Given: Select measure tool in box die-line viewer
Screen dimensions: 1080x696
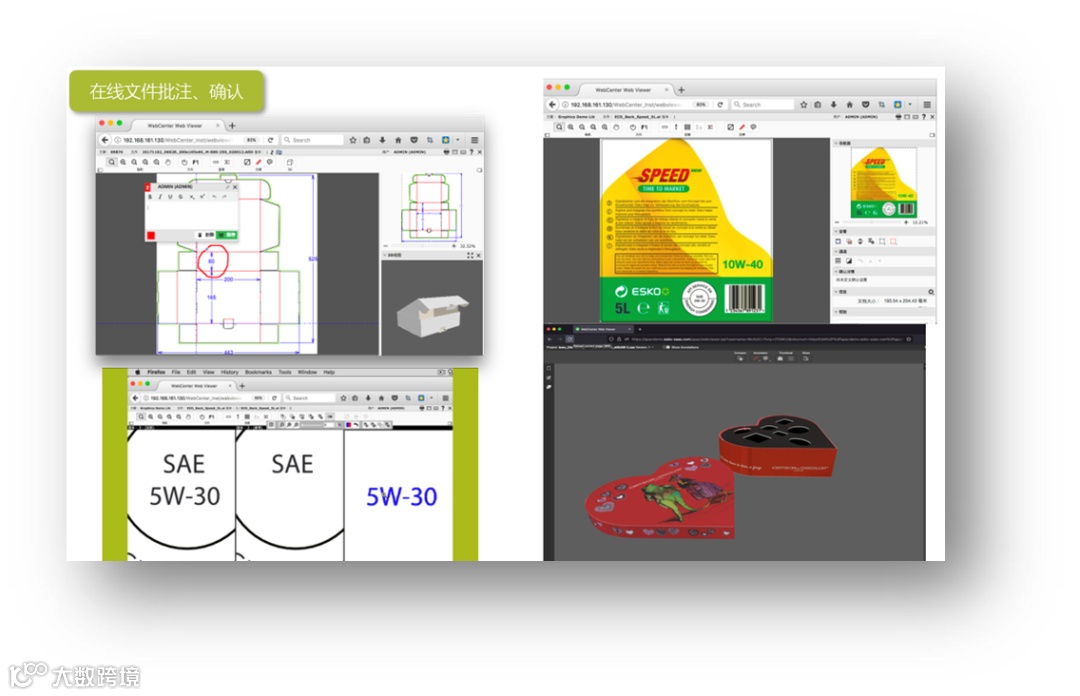Looking at the screenshot, I should click(x=216, y=162).
